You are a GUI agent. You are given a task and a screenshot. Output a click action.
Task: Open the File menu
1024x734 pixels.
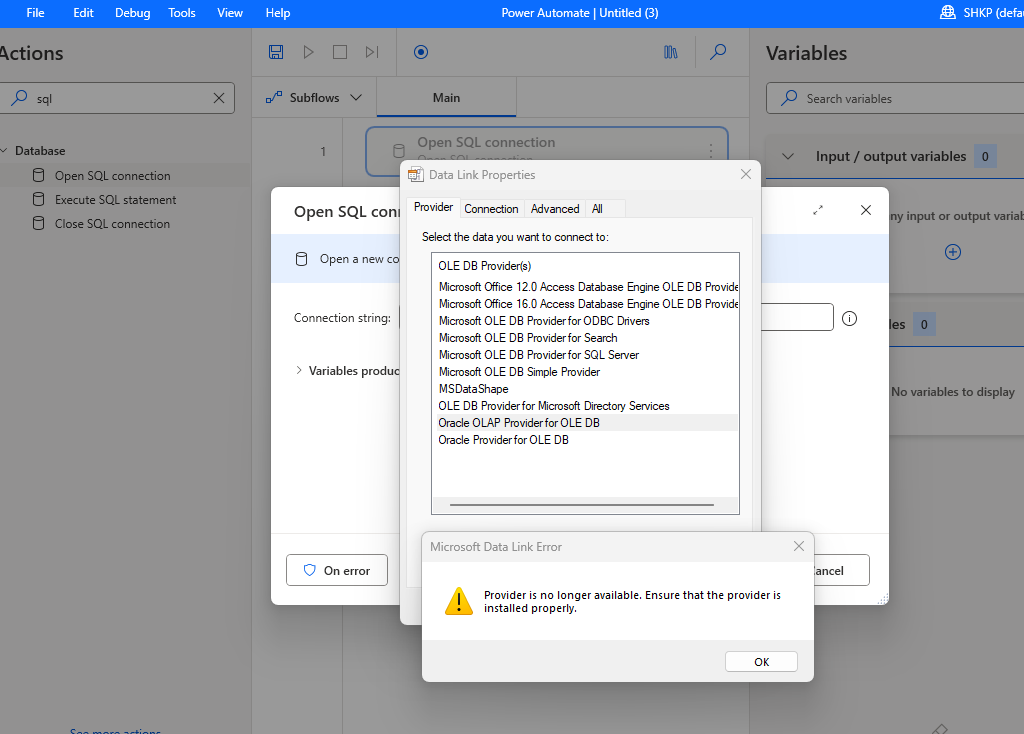click(x=35, y=13)
